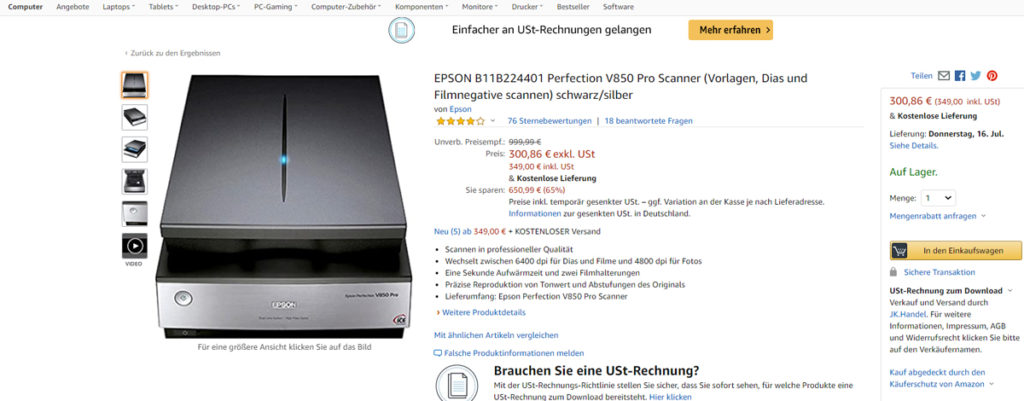The image size is (1024, 401).
Task: Expand Mengenrabatt anfragen
Action: tap(938, 215)
